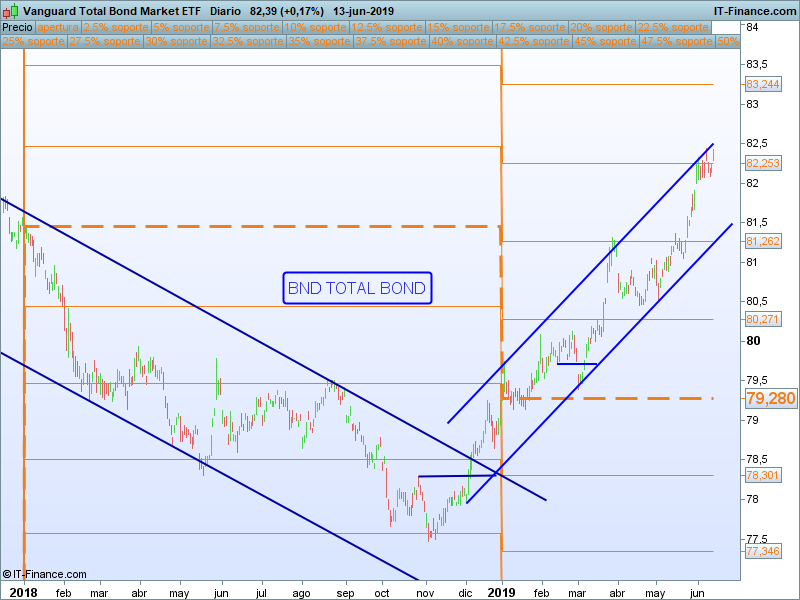Click the 40% soporte label
Screen dimensions: 800x600
pyautogui.click(x=462, y=41)
